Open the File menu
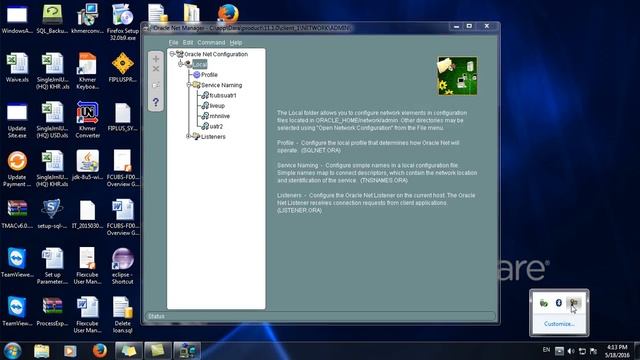Viewport: 640px width, 360px height. coord(173,42)
